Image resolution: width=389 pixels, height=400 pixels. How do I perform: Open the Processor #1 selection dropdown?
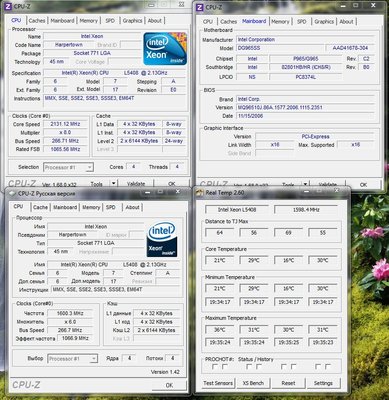(x=68, y=167)
